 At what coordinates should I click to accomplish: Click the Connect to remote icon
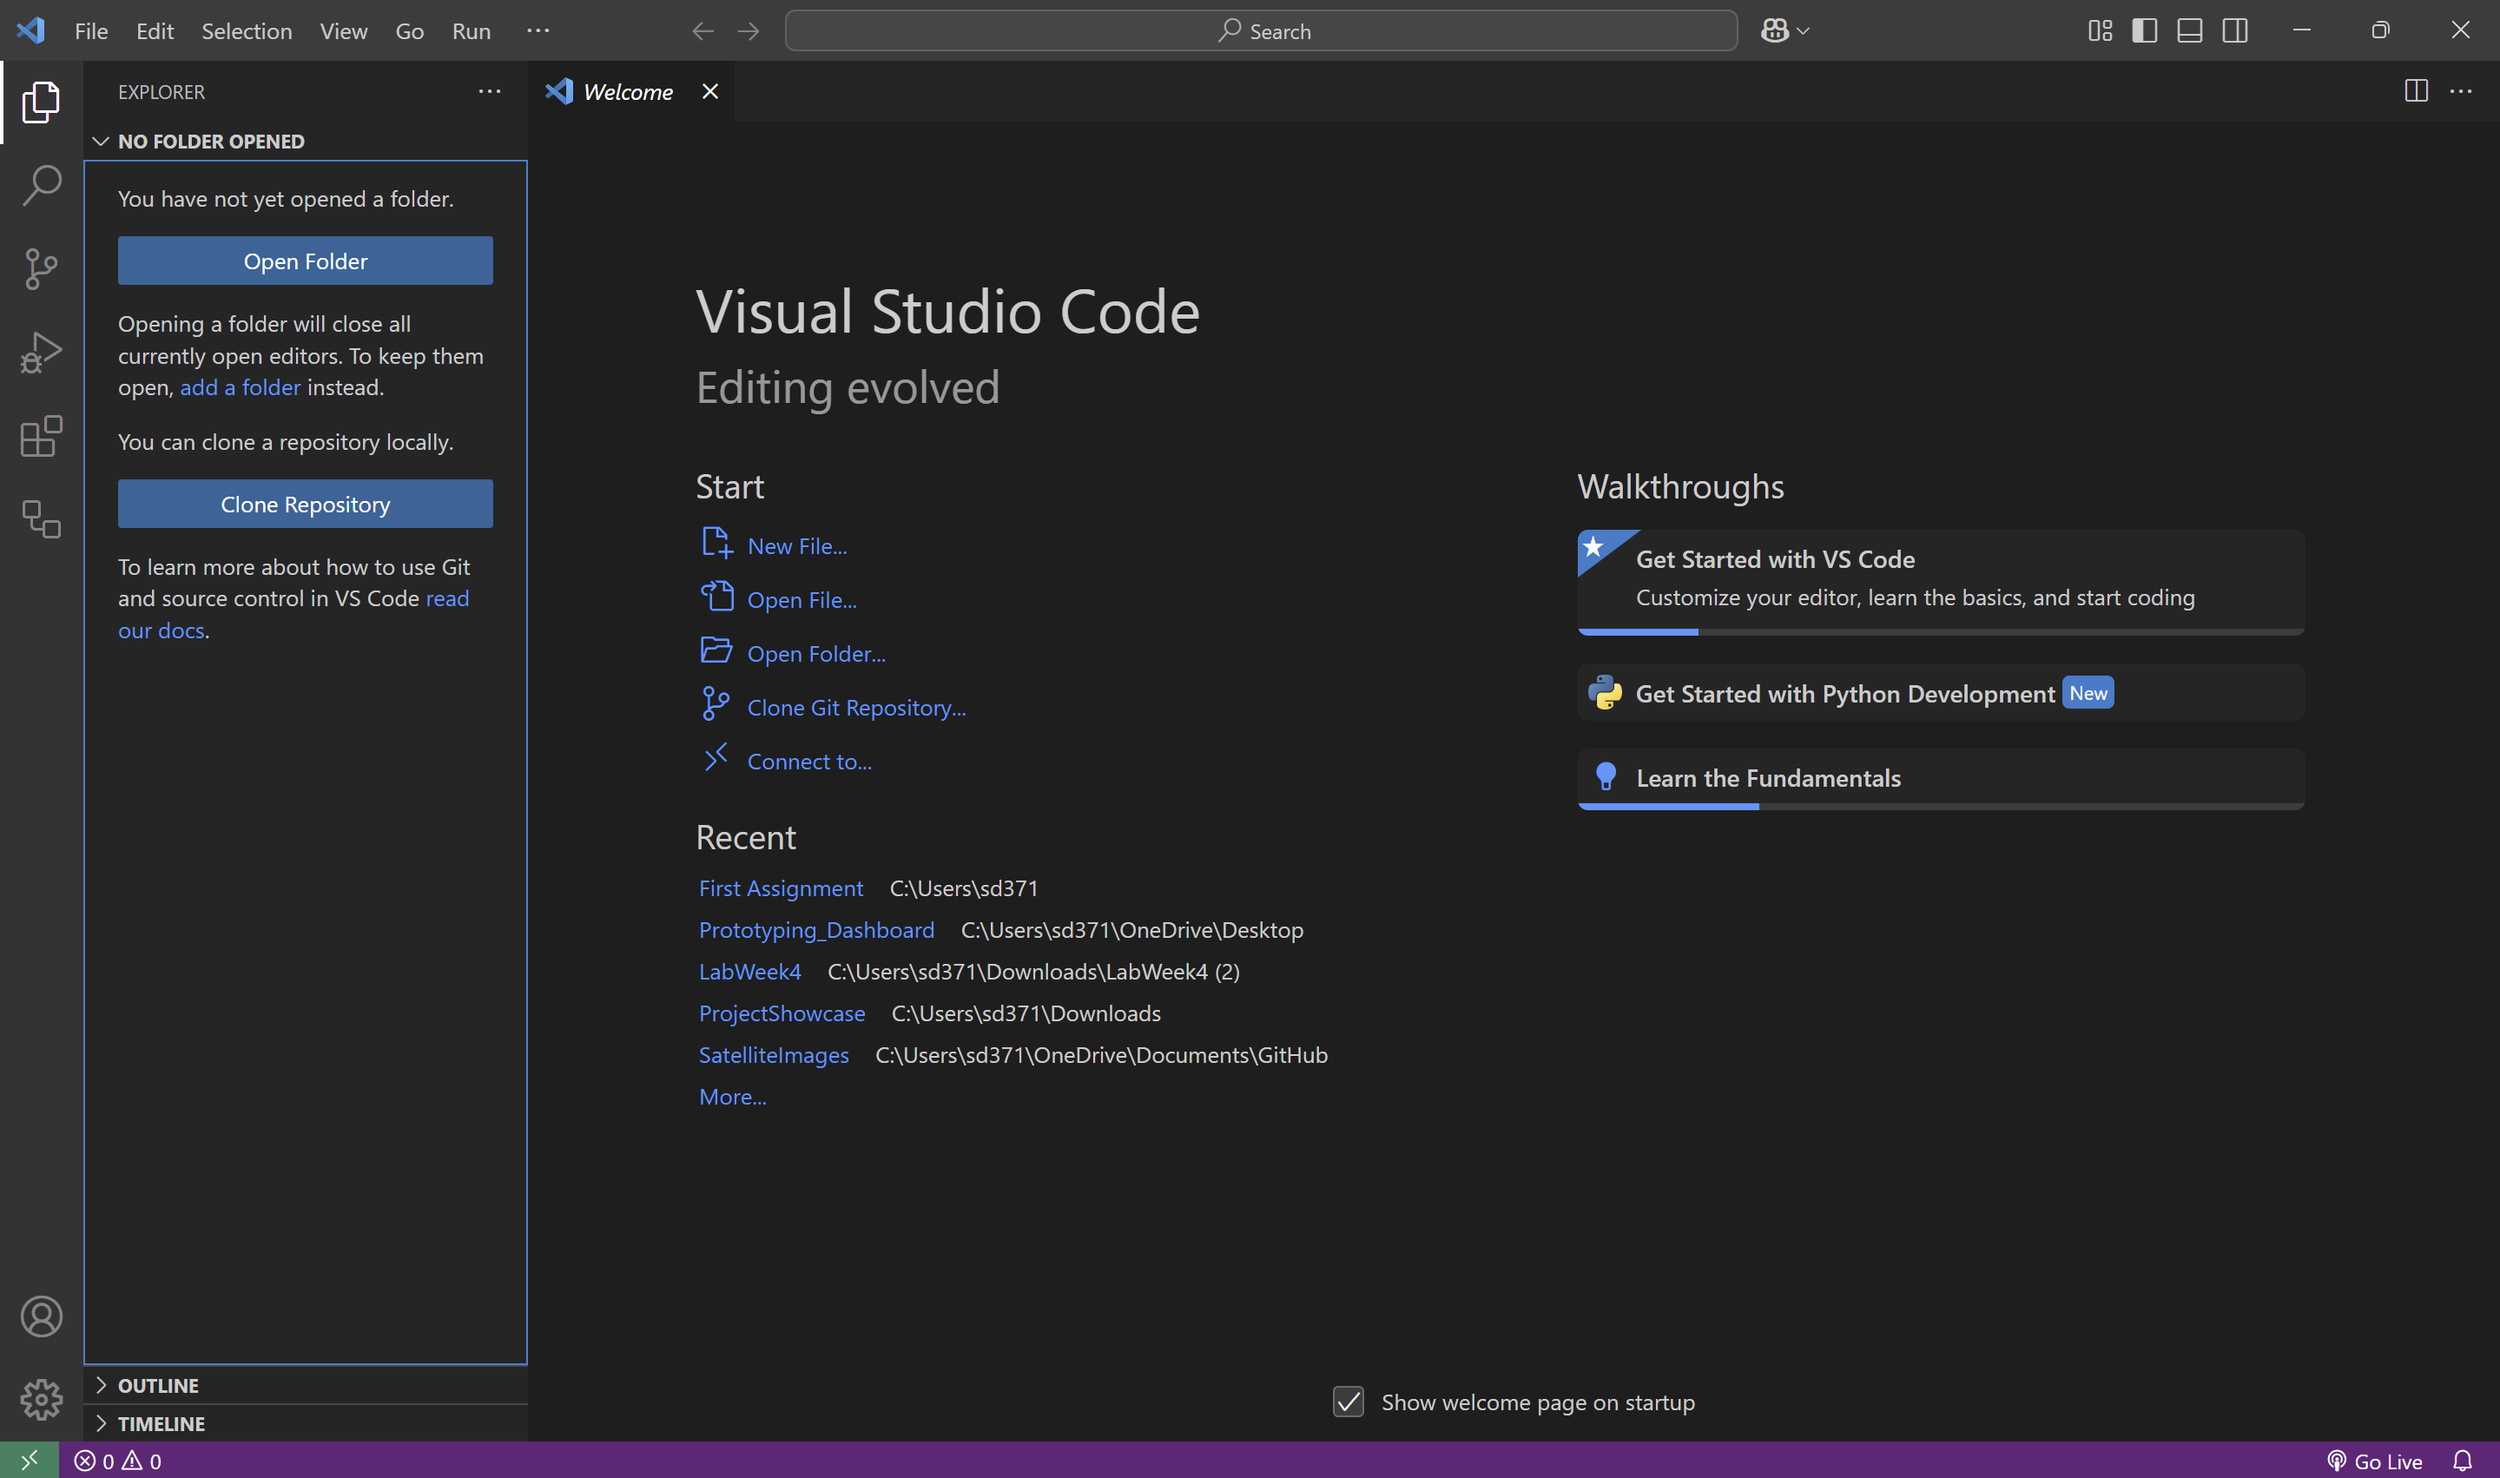pos(716,758)
